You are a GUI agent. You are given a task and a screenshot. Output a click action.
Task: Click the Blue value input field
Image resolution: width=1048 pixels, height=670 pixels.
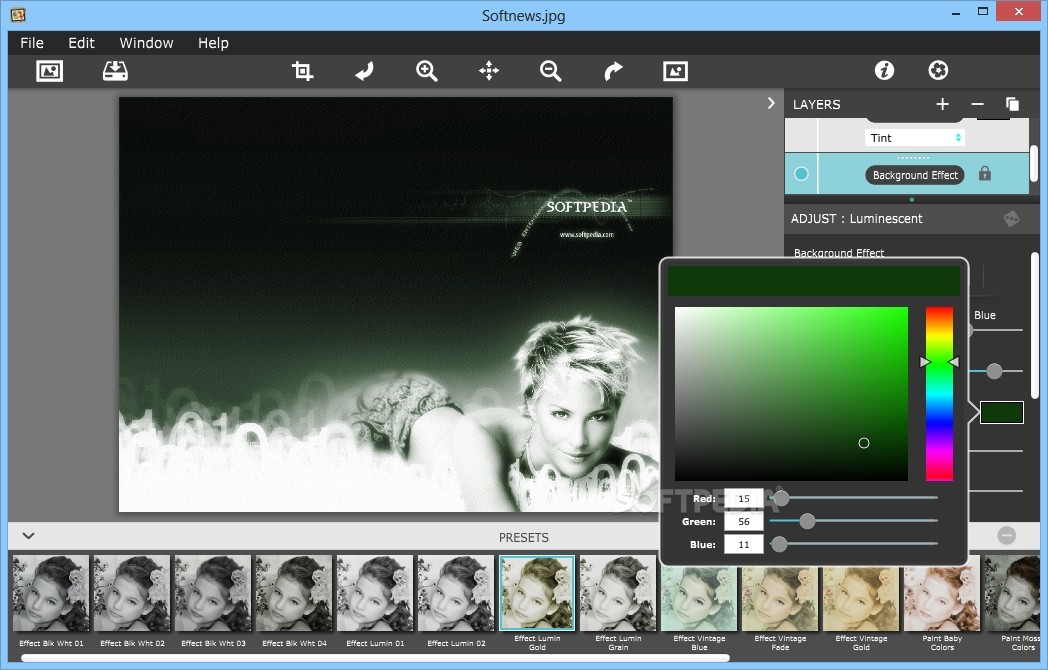tap(743, 544)
